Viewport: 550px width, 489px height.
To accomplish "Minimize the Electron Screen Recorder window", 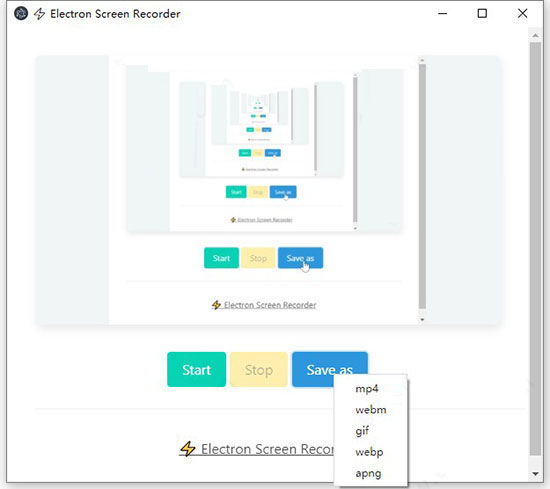I will [443, 14].
